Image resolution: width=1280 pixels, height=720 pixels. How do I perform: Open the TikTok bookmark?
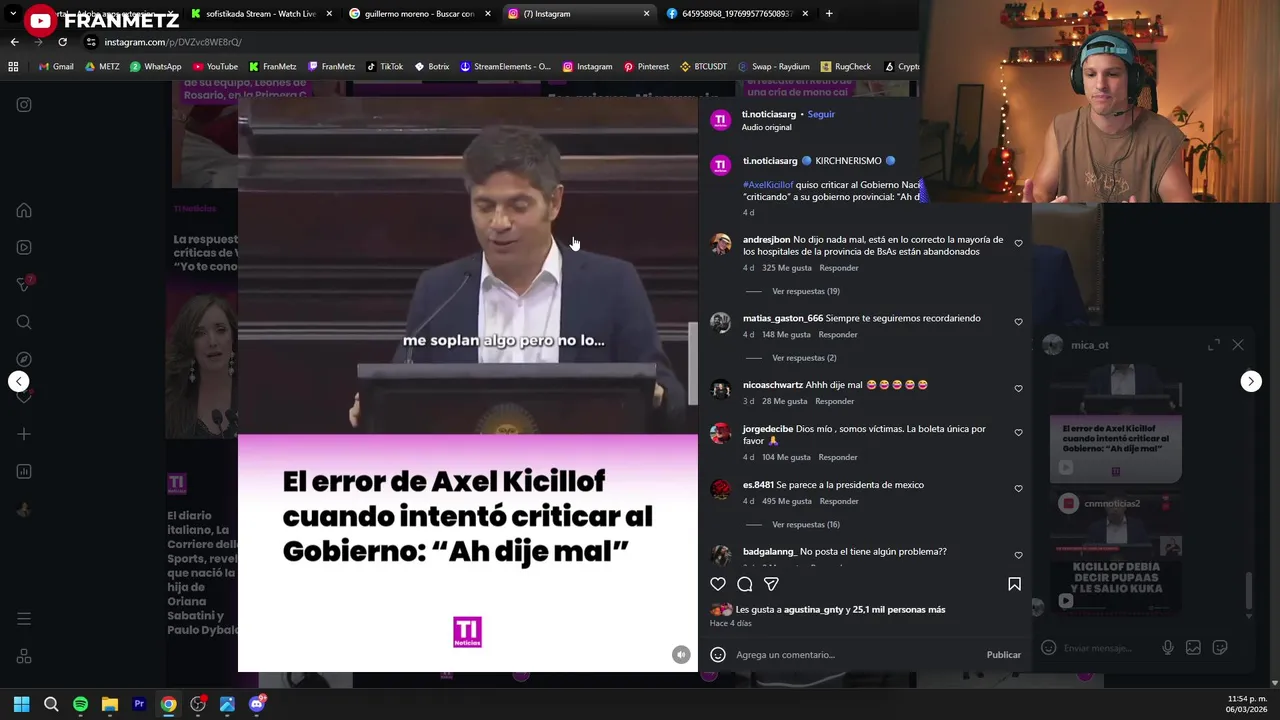click(x=384, y=67)
